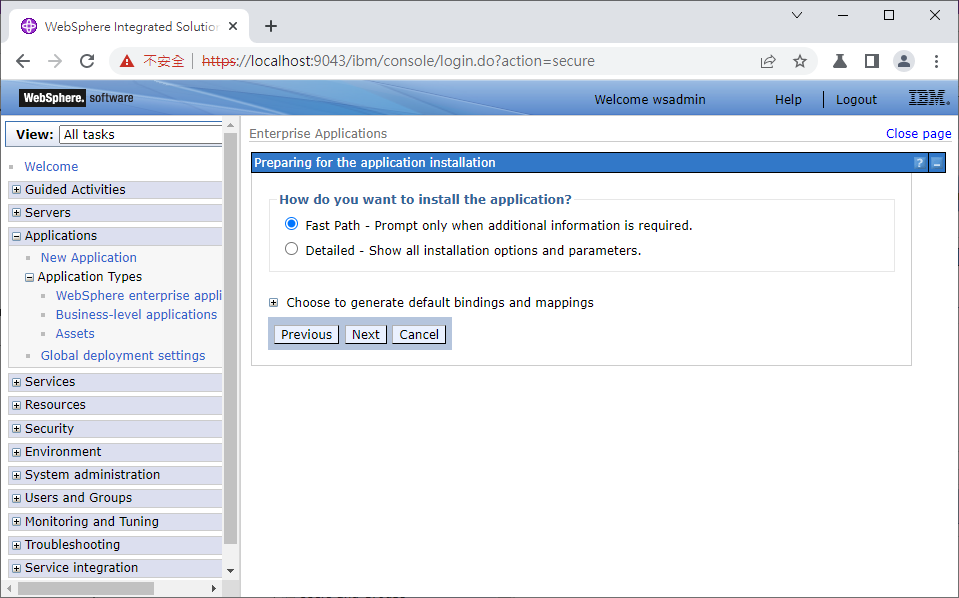Expand Users and Groups section
This screenshot has width=959, height=598.
point(17,499)
